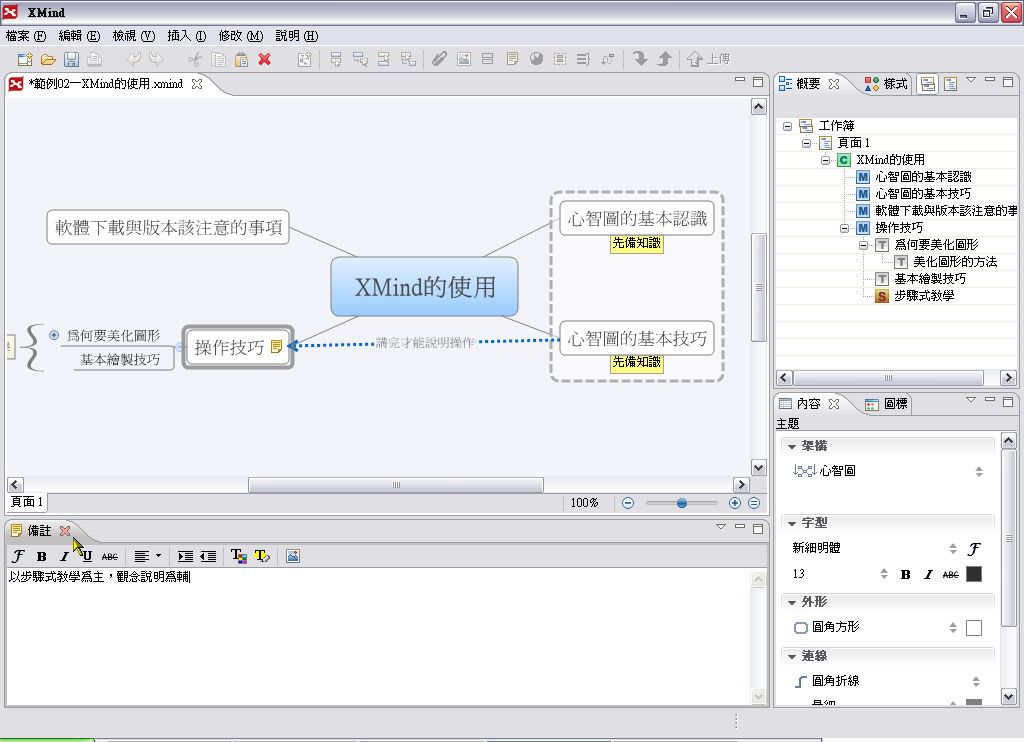Click the zoom out minus button
1024x742 pixels.
pyautogui.click(x=628, y=503)
